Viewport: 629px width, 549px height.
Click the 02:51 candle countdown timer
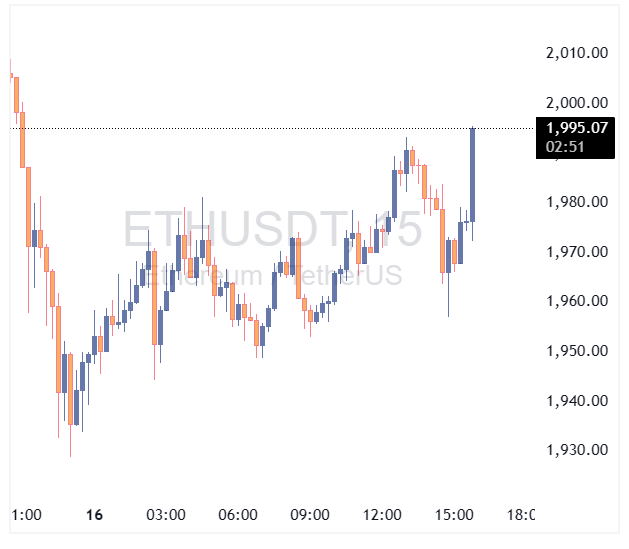coord(562,146)
